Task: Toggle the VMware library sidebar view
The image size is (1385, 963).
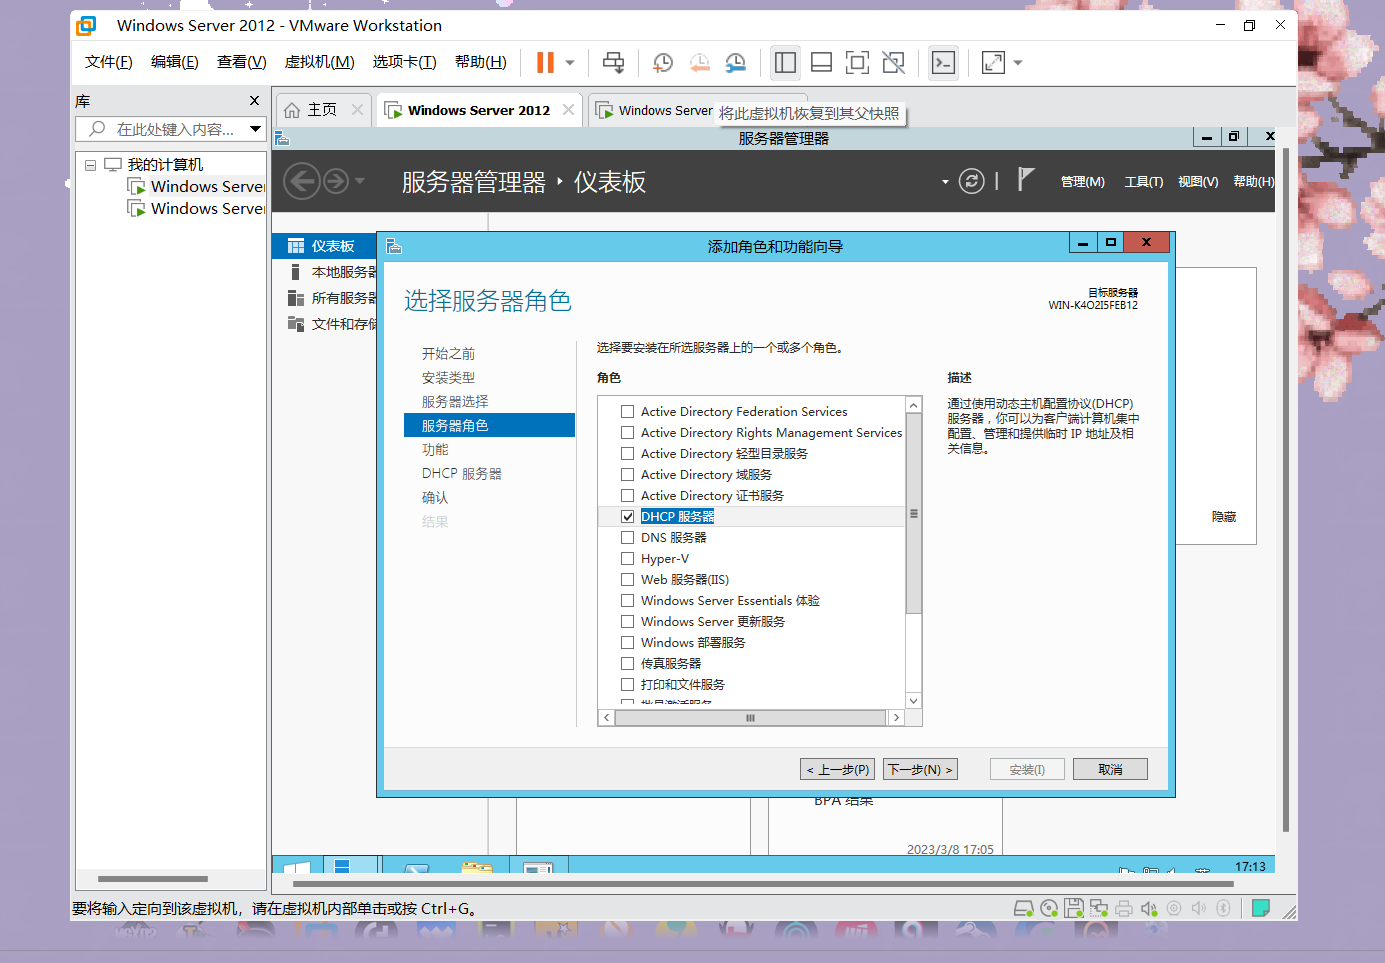Action: [785, 62]
